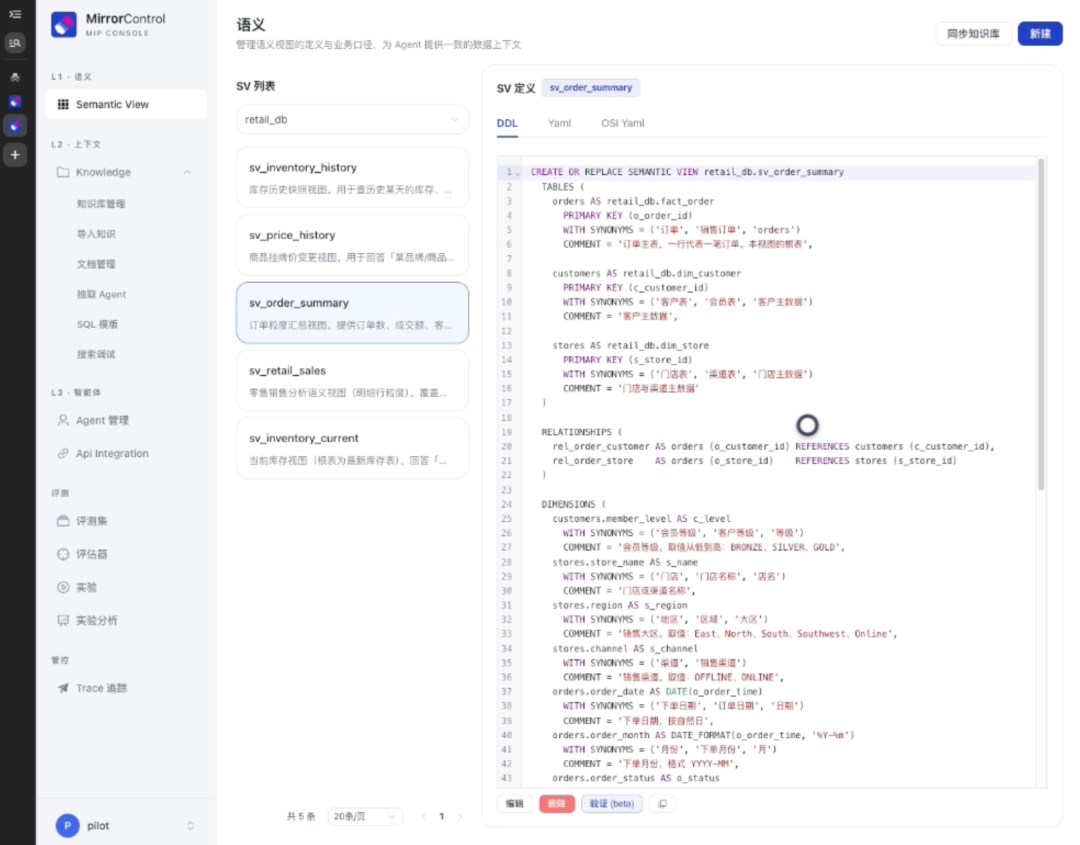Switch to the DDL tab

click(x=507, y=123)
